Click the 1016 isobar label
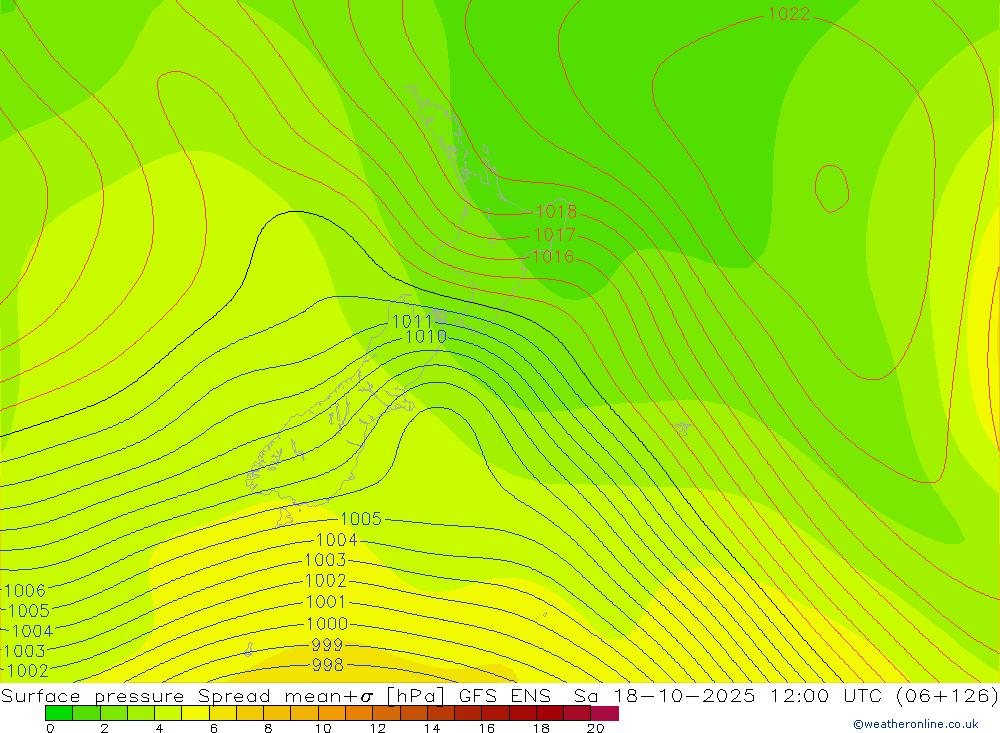 553,256
